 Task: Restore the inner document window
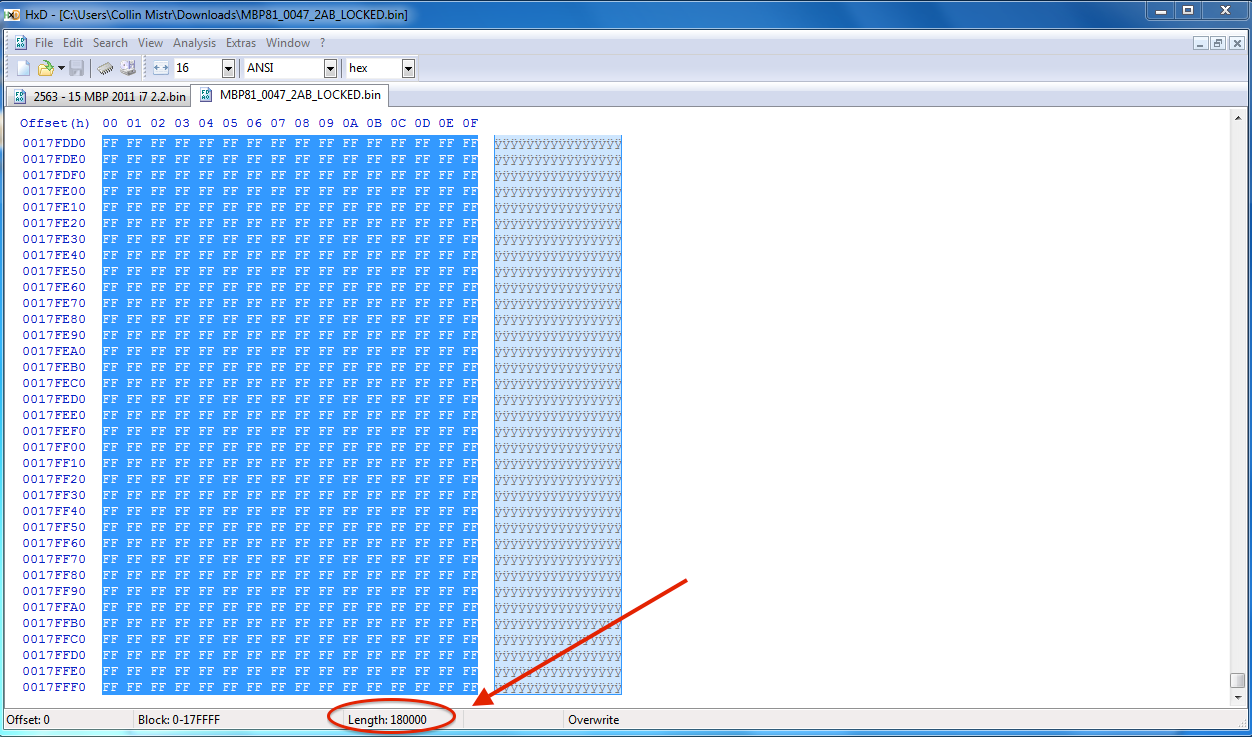(1218, 43)
